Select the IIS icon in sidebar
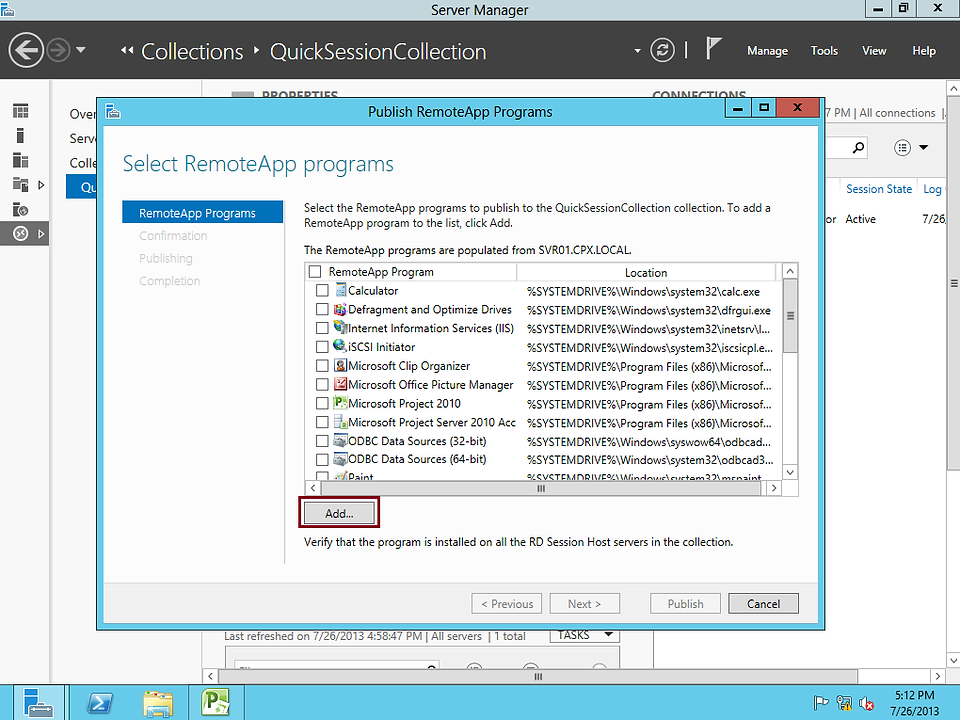This screenshot has width=960, height=720. 21,209
